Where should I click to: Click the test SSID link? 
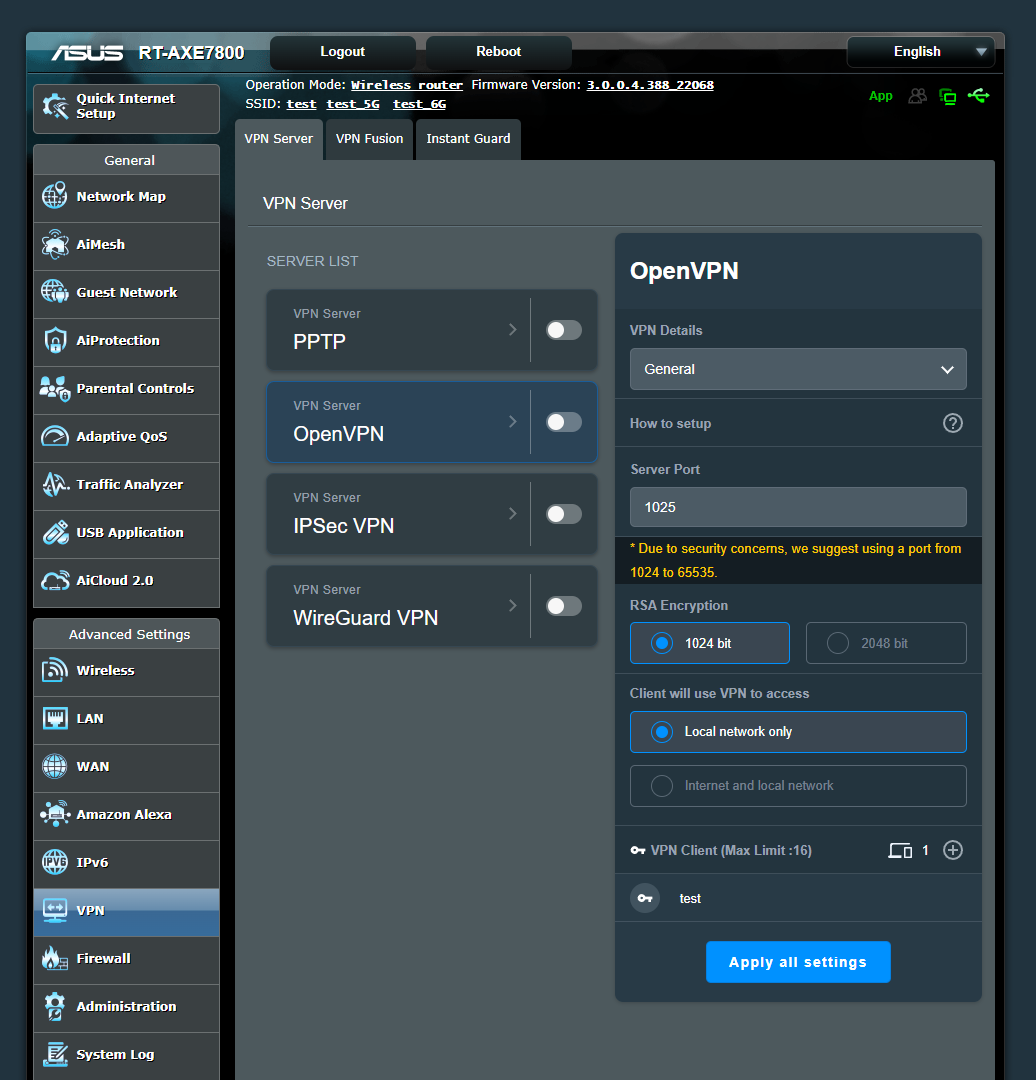301,104
